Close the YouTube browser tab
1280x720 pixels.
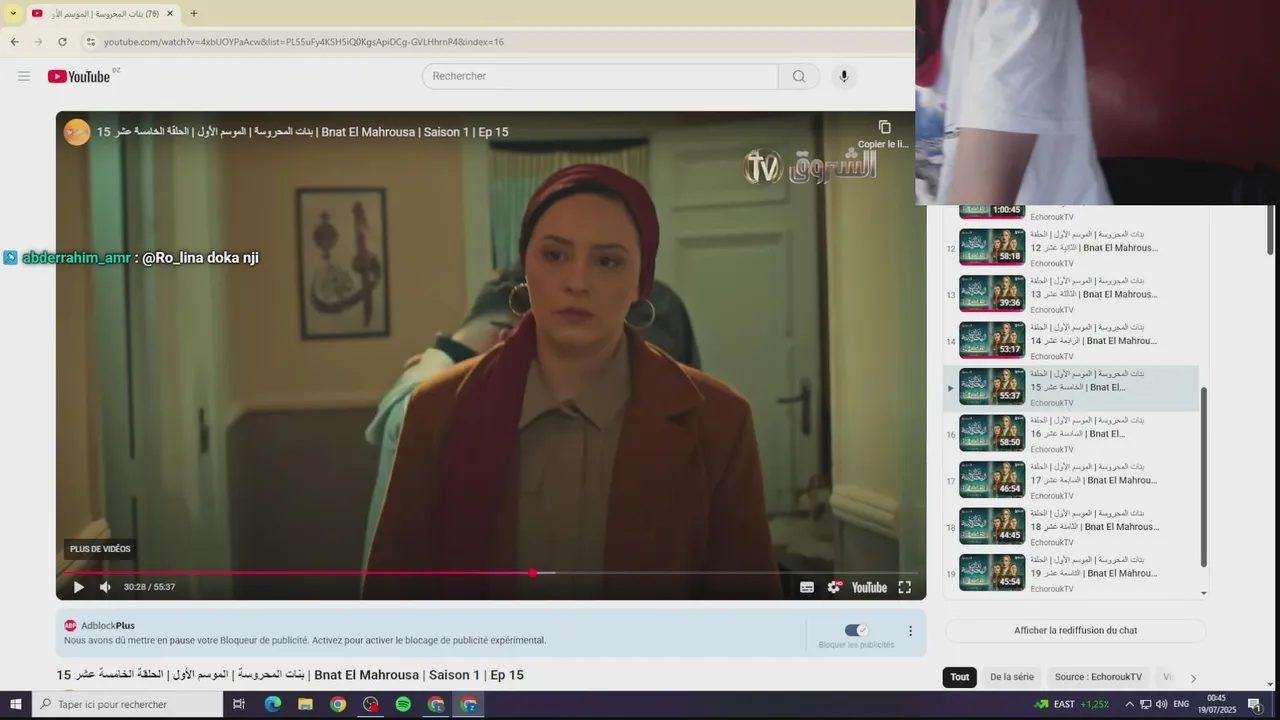point(170,13)
